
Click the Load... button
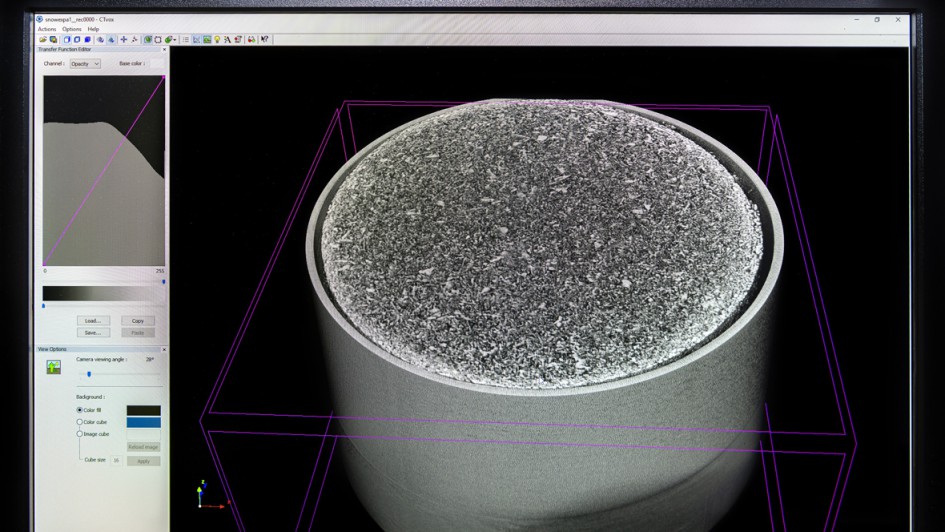coord(92,321)
